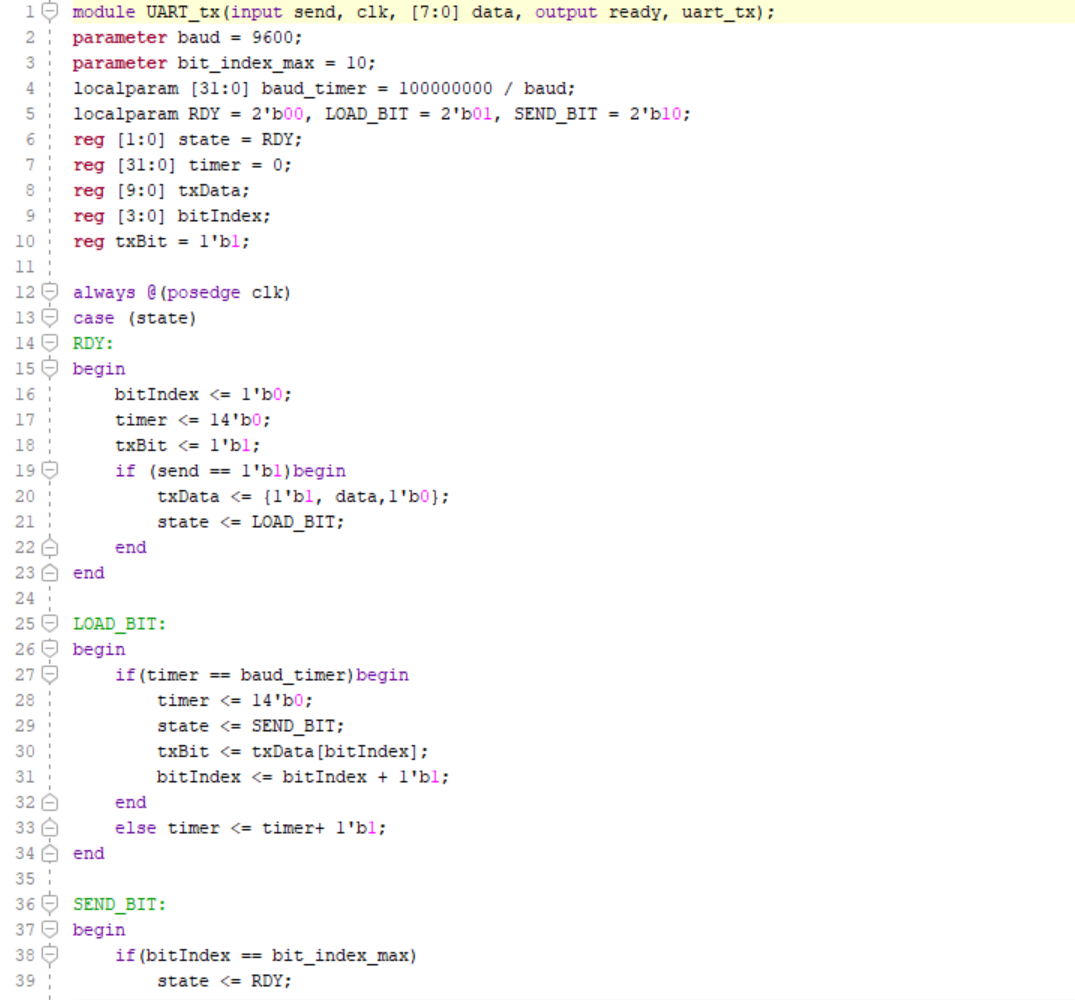Click 'txBit <= 1'b1;' on line 18
Image resolution: width=1075 pixels, height=1000 pixels.
(x=187, y=446)
